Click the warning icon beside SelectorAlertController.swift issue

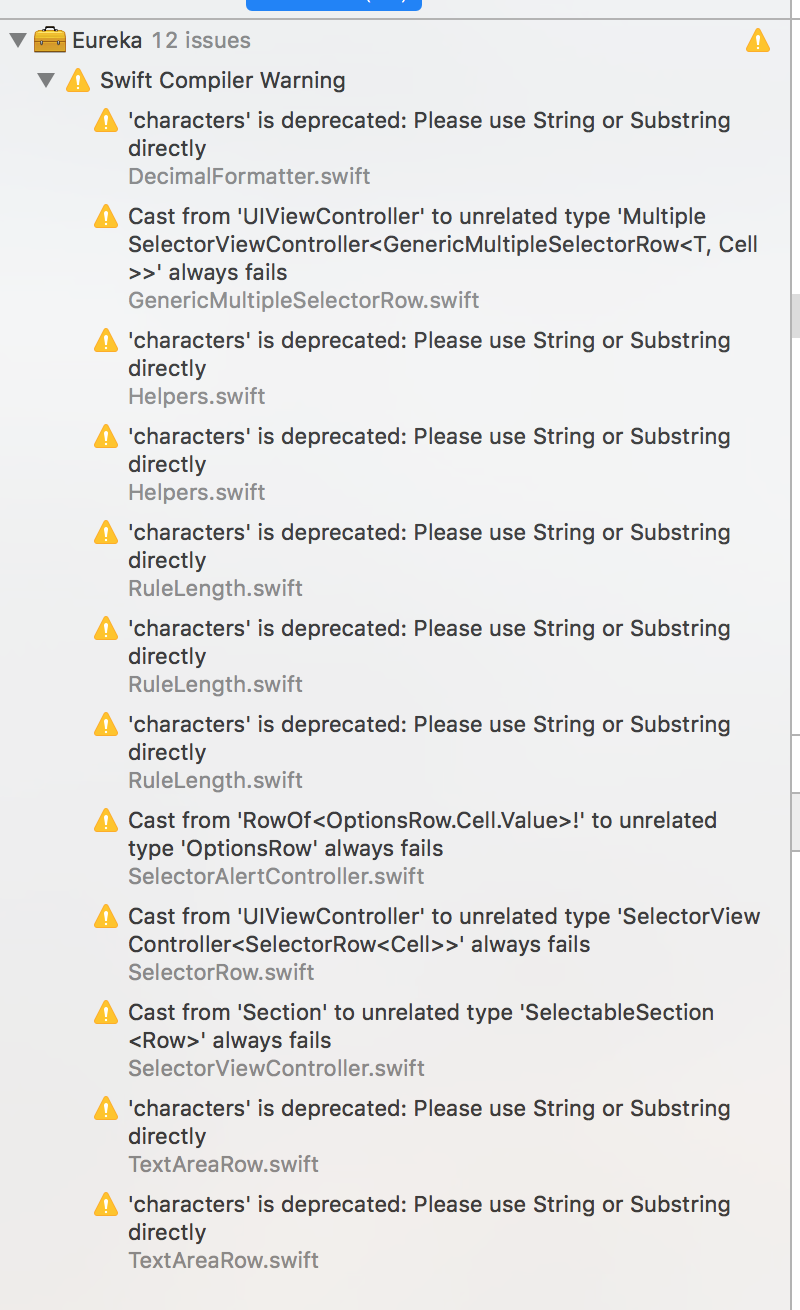106,821
